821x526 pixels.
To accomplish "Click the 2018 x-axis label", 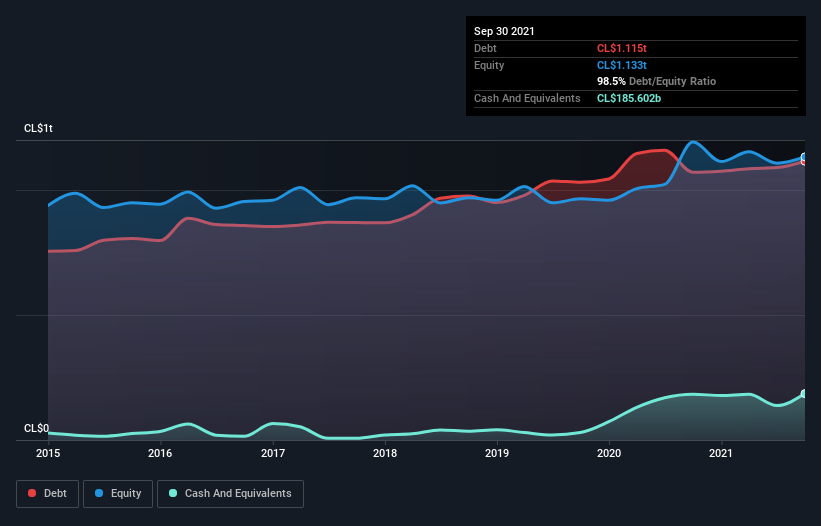I will (385, 453).
